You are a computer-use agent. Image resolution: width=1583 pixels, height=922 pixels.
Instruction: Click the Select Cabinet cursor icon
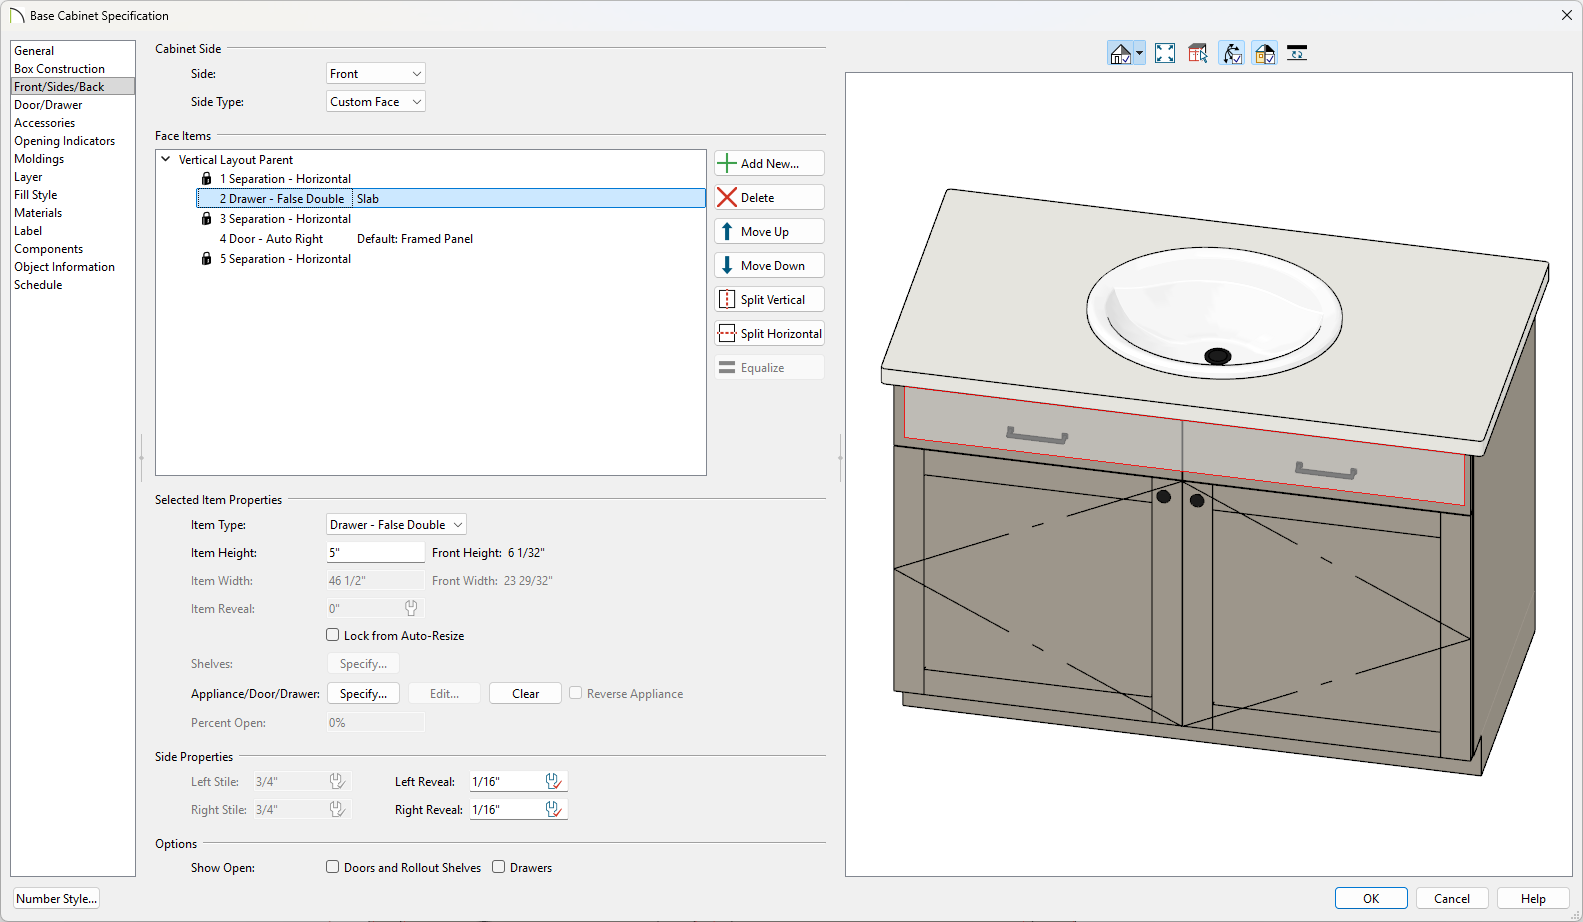point(1198,53)
